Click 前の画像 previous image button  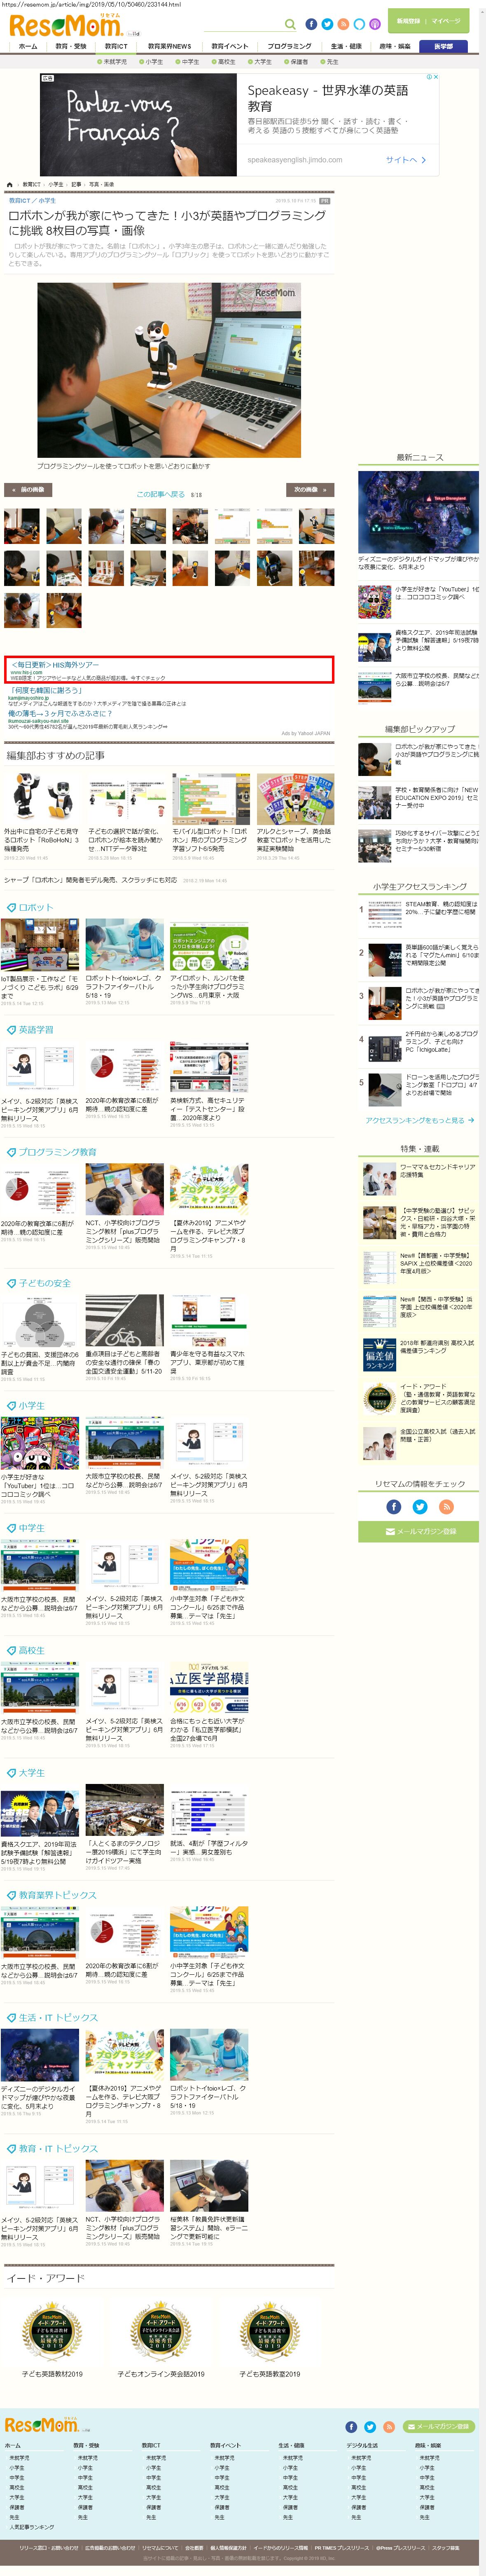click(x=29, y=490)
